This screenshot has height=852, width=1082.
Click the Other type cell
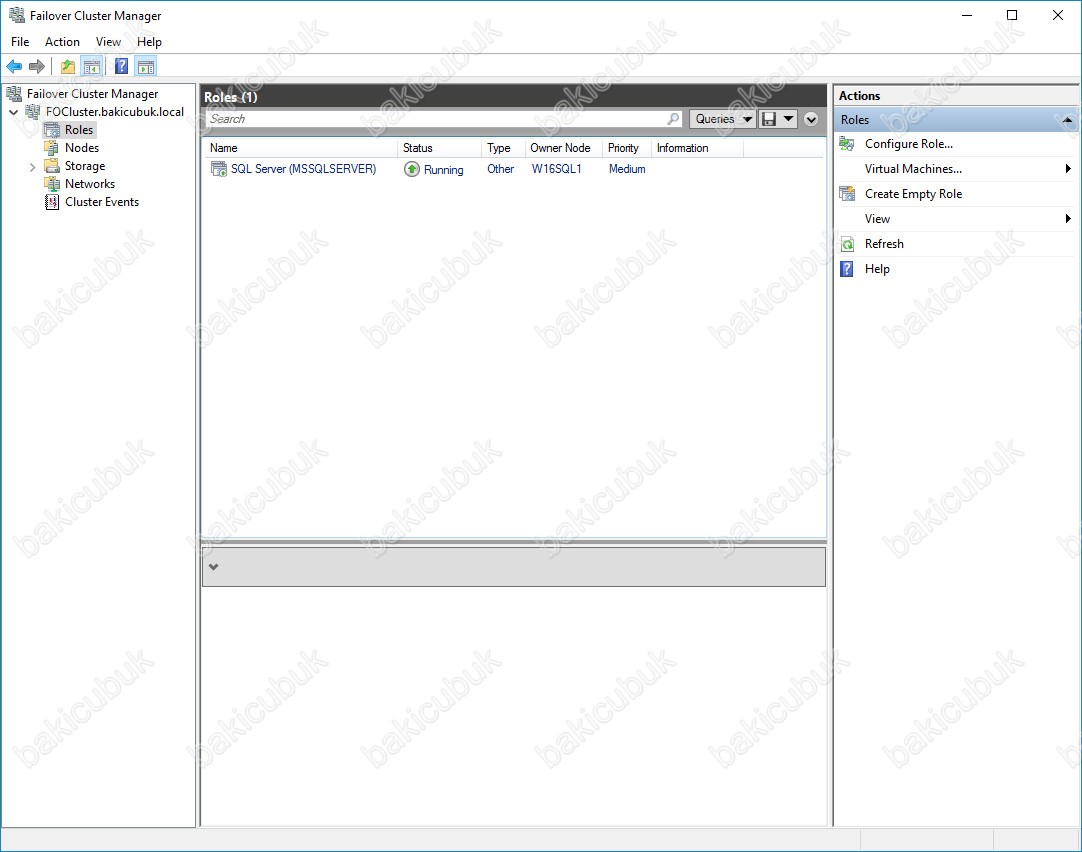tap(500, 169)
